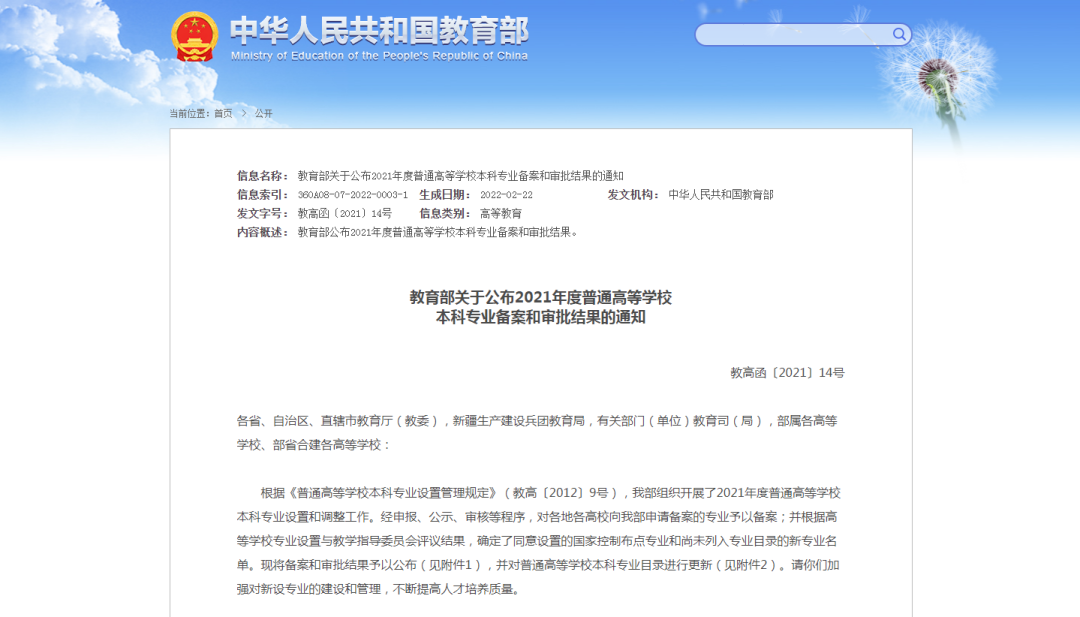The height and width of the screenshot is (617, 1080).
Task: Click the 信息类别 value 高等教育
Action: [x=500, y=214]
